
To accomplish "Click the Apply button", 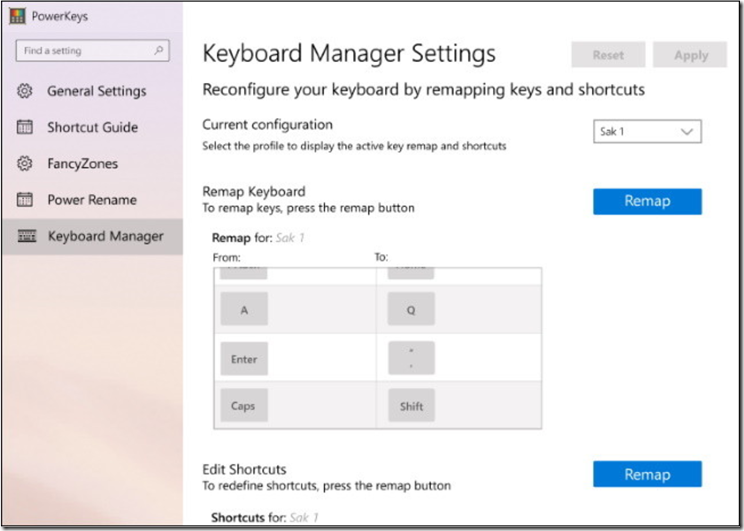I will coord(690,55).
